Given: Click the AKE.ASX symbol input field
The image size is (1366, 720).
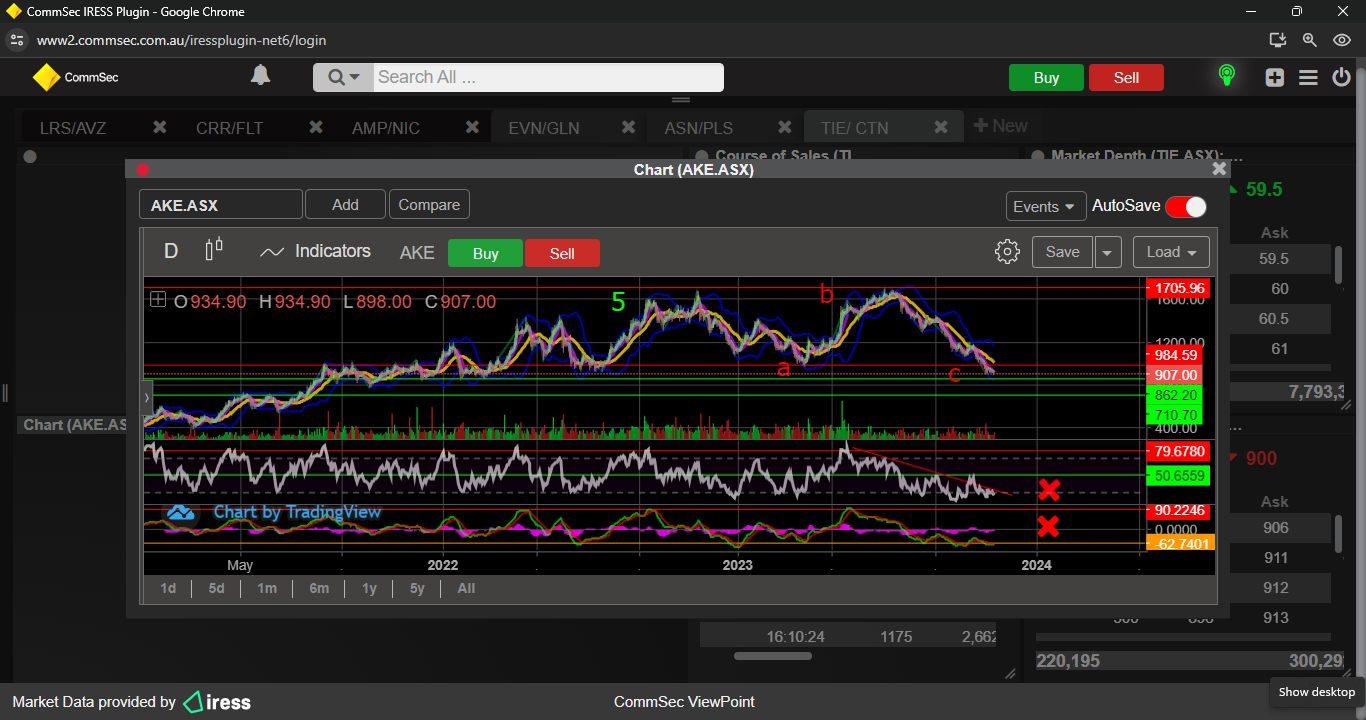Looking at the screenshot, I should (220, 205).
